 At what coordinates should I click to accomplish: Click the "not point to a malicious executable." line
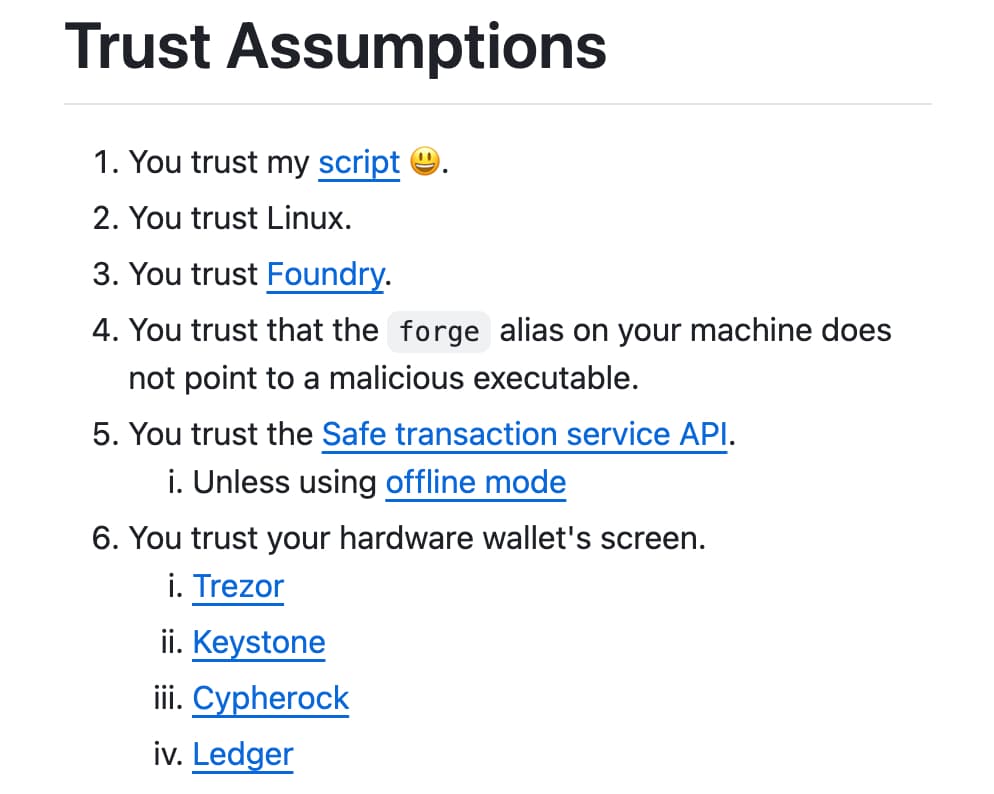coord(383,379)
